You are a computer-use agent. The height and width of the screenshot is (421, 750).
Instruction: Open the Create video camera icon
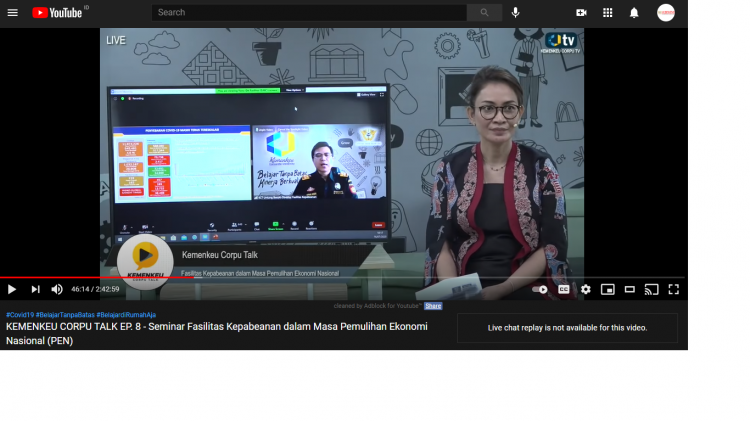[581, 13]
